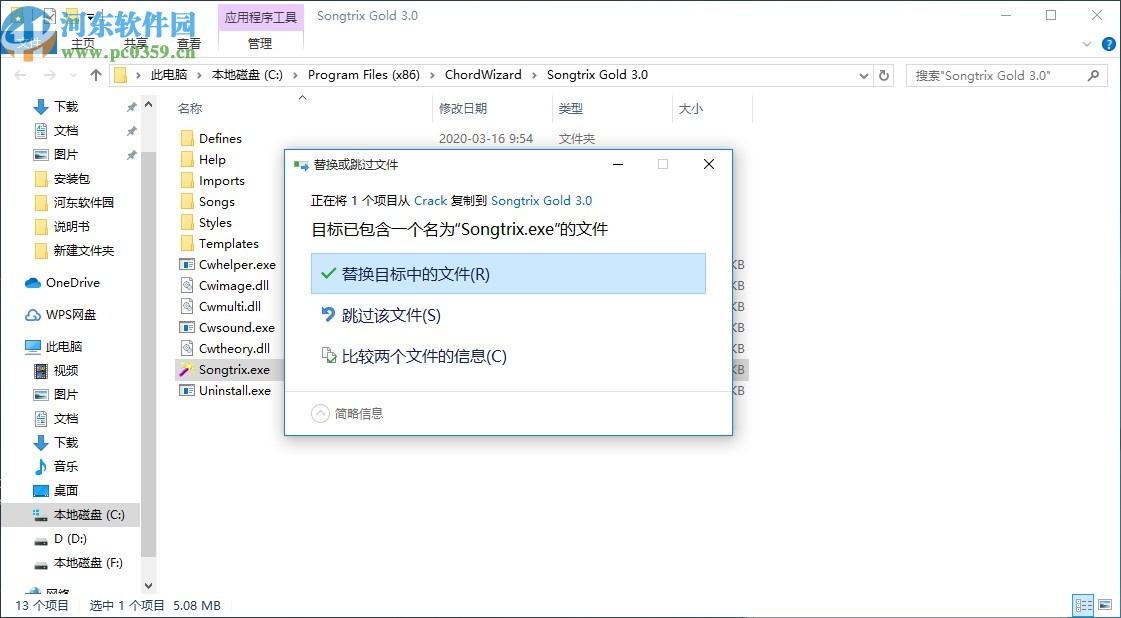The height and width of the screenshot is (618, 1121).
Task: Click inside the Songtrix search box
Action: click(1000, 74)
